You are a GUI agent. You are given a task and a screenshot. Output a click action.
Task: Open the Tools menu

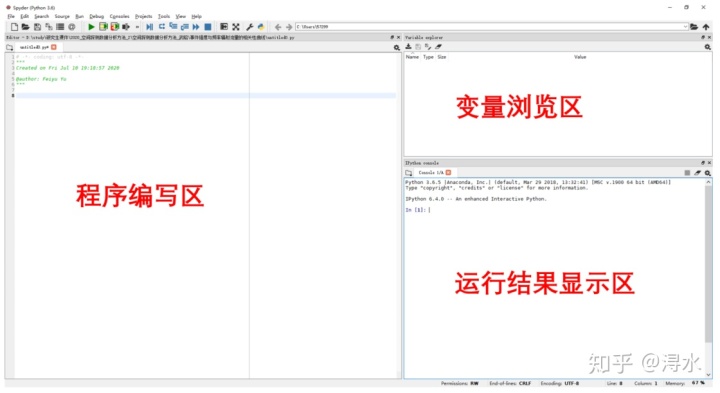(x=164, y=16)
